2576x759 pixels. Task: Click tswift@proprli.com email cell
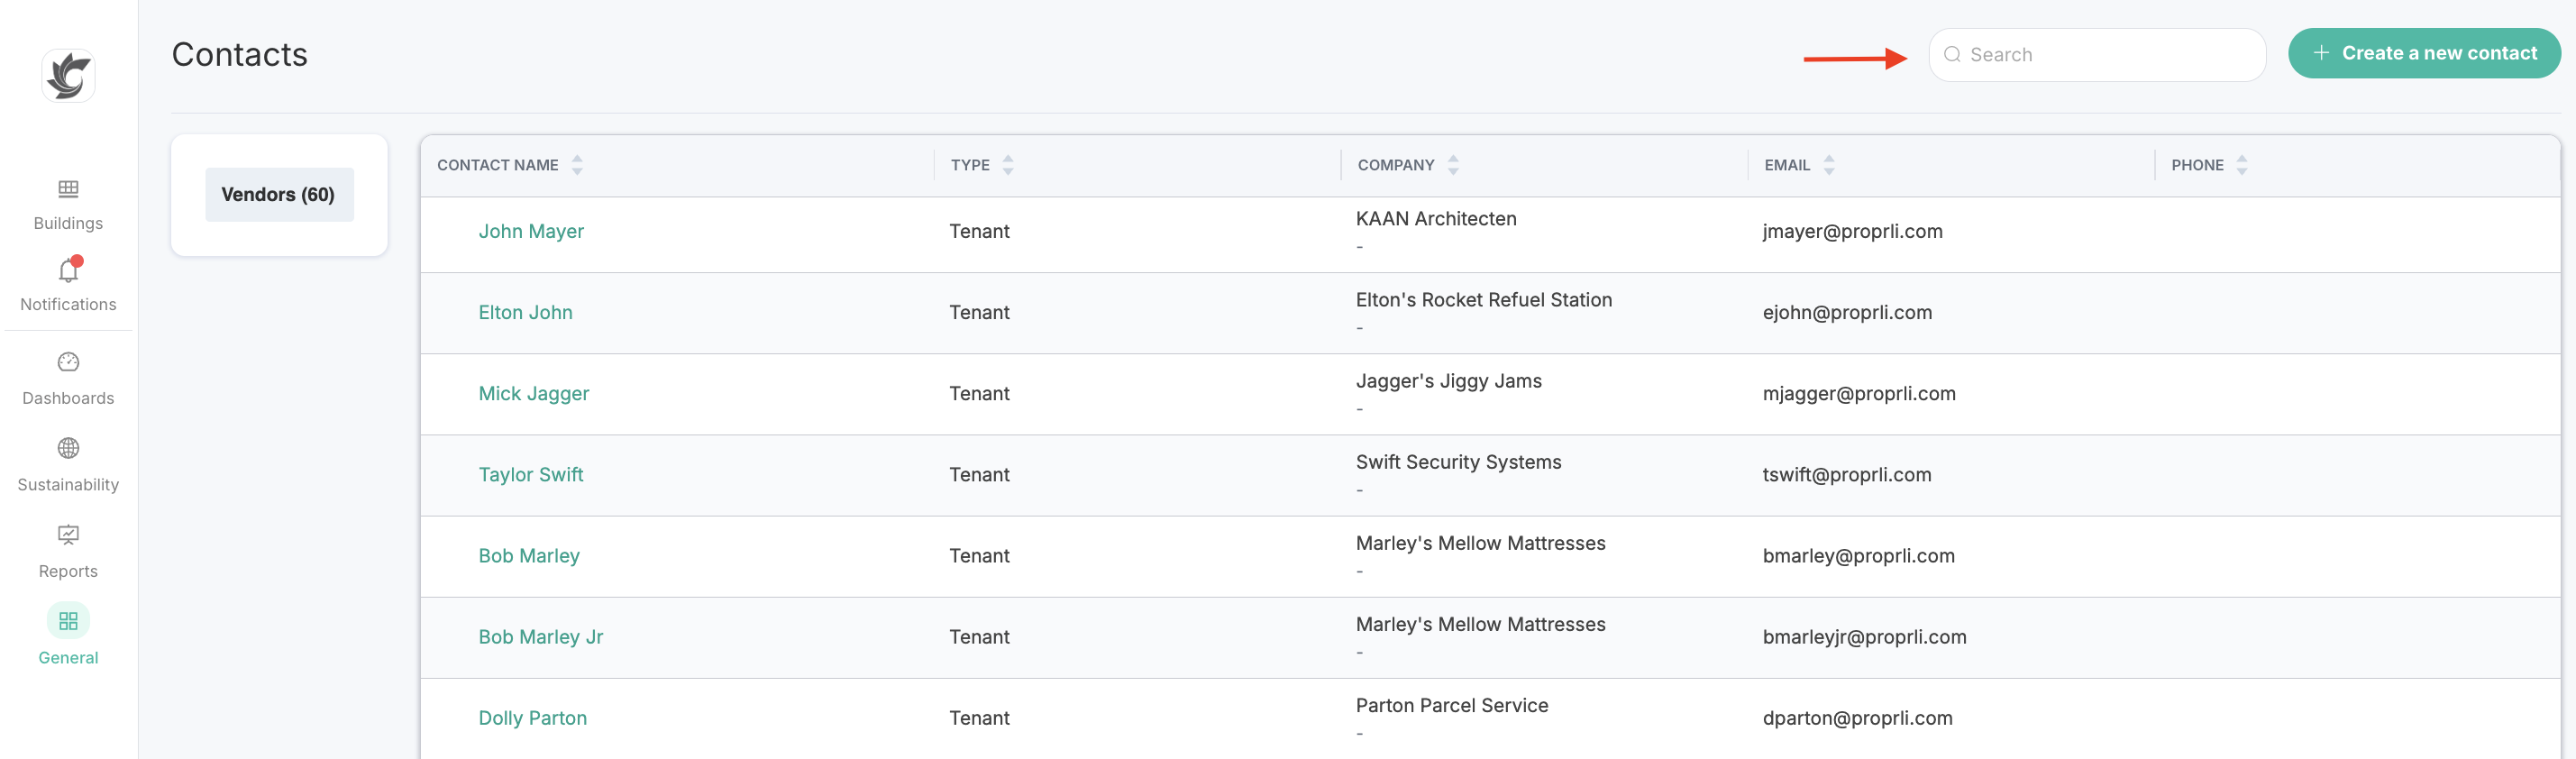click(1847, 475)
